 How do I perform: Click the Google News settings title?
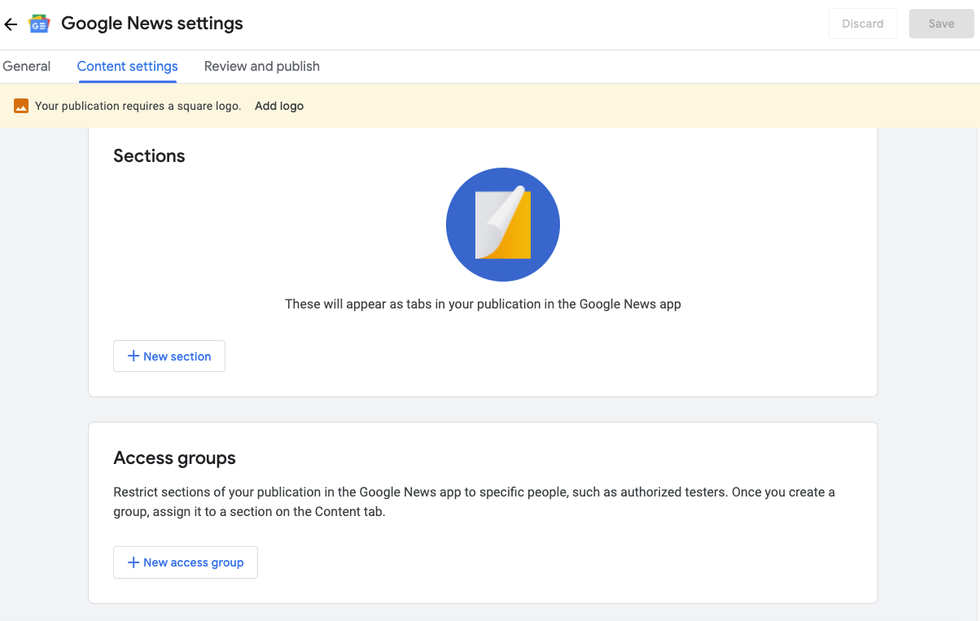coord(152,24)
